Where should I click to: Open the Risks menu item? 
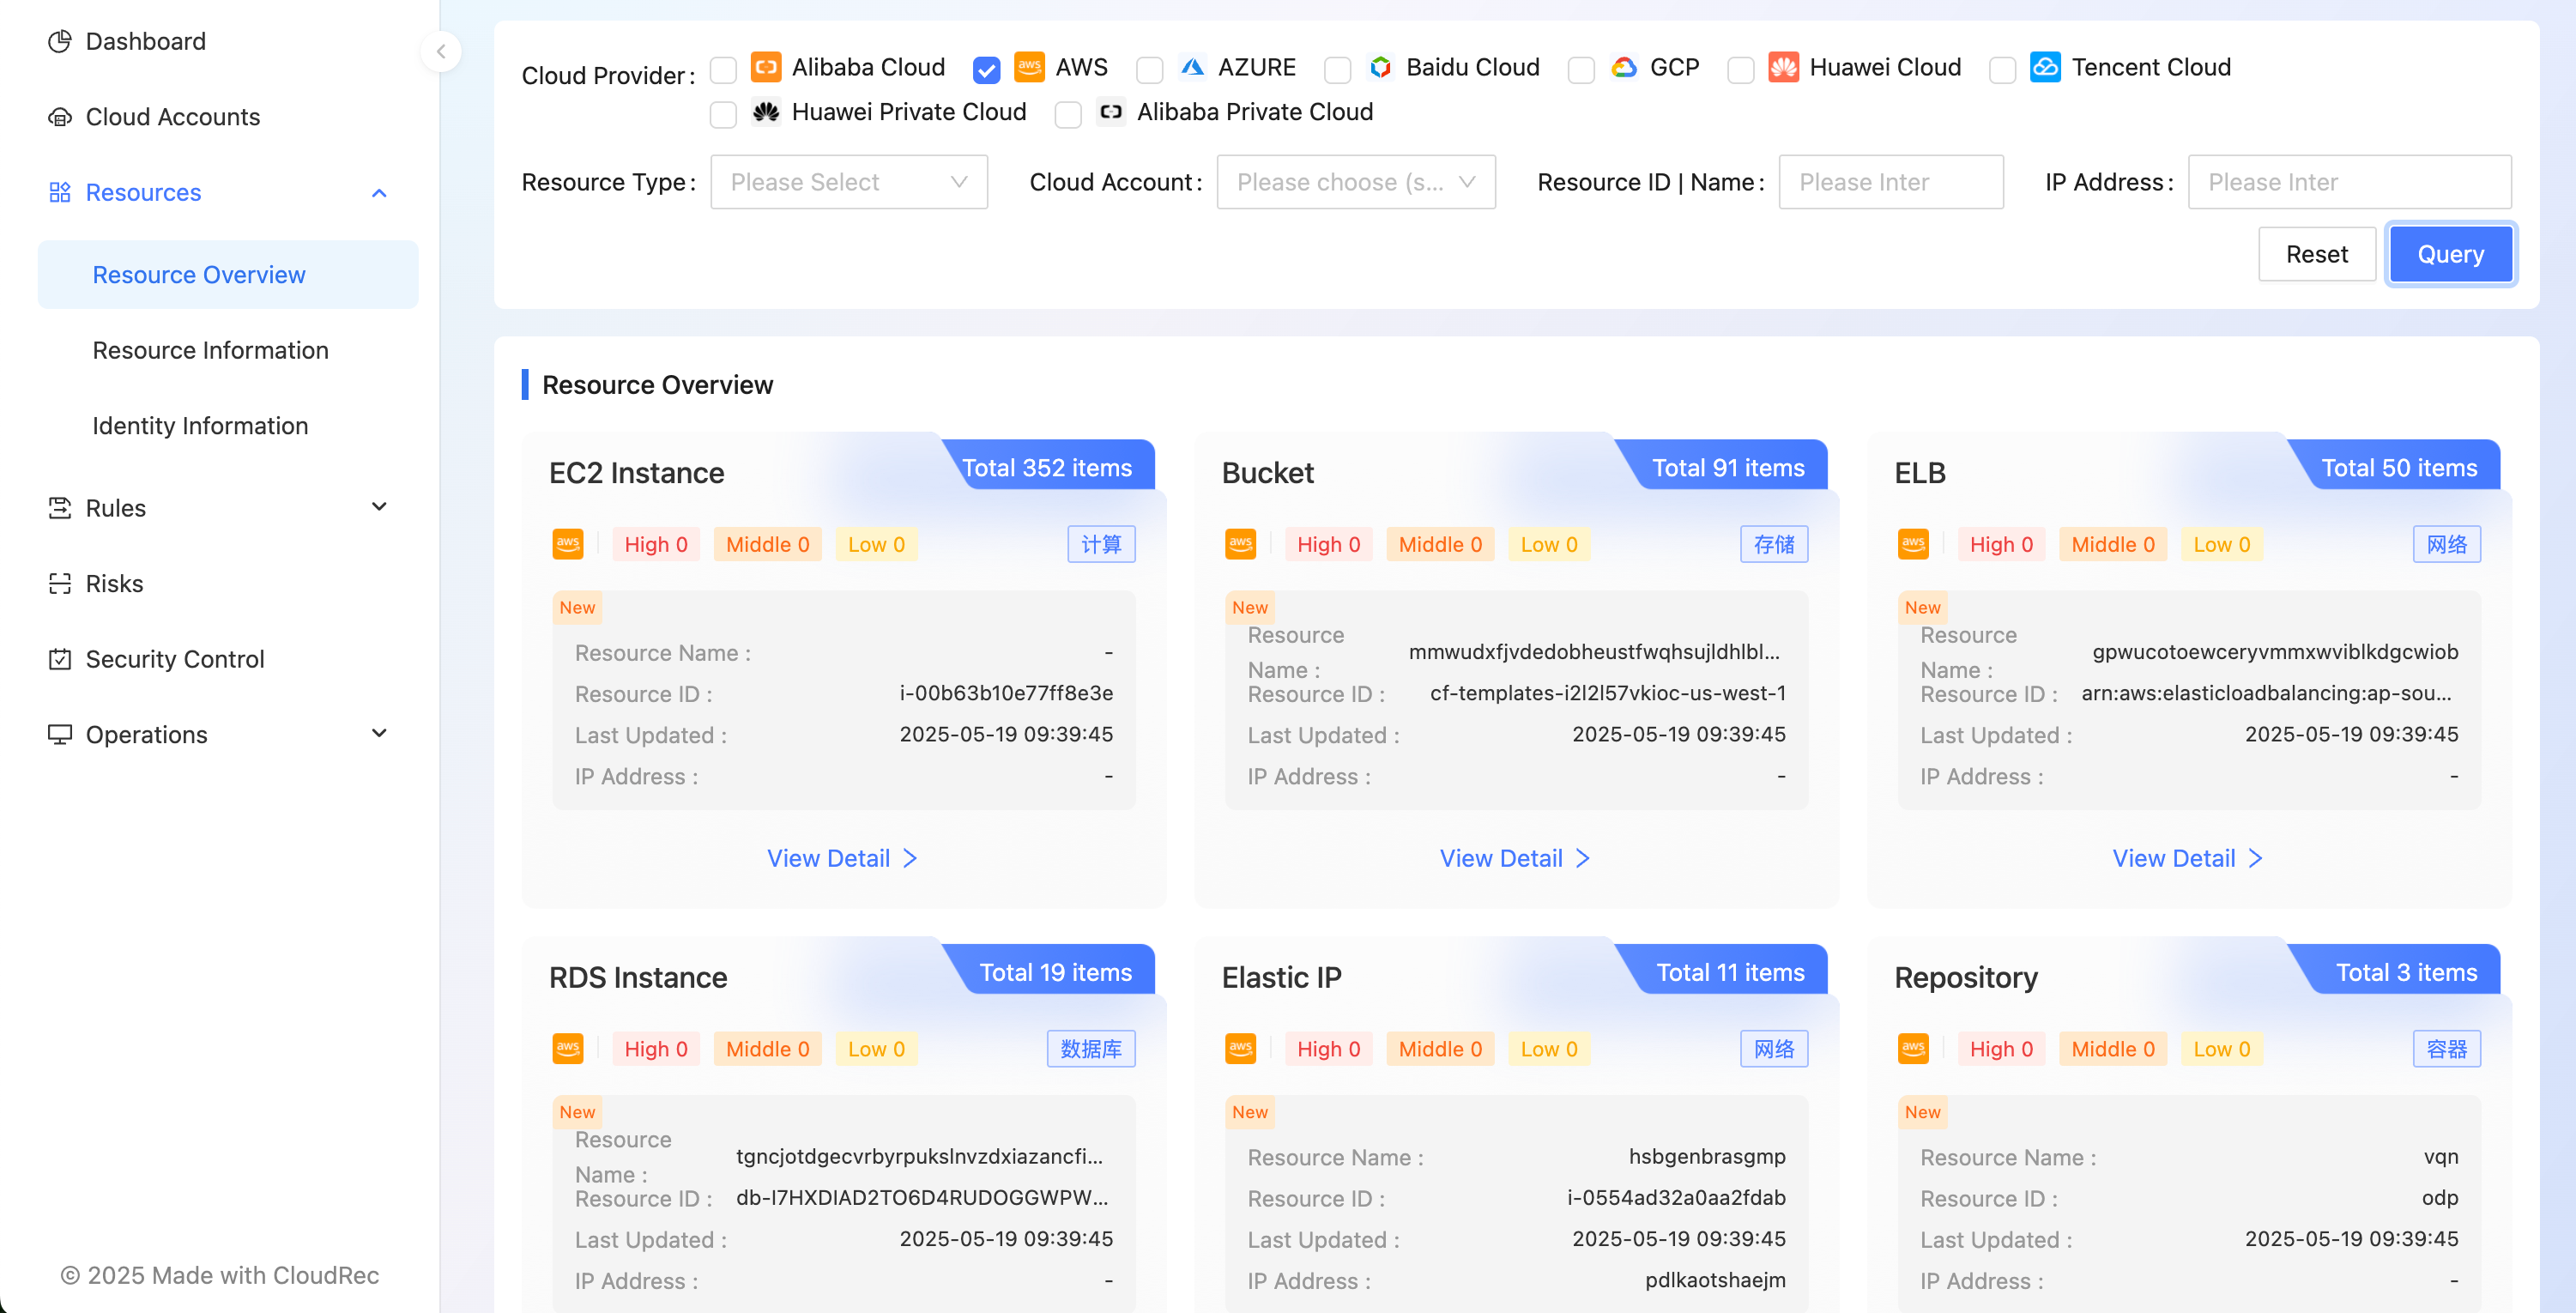(228, 583)
